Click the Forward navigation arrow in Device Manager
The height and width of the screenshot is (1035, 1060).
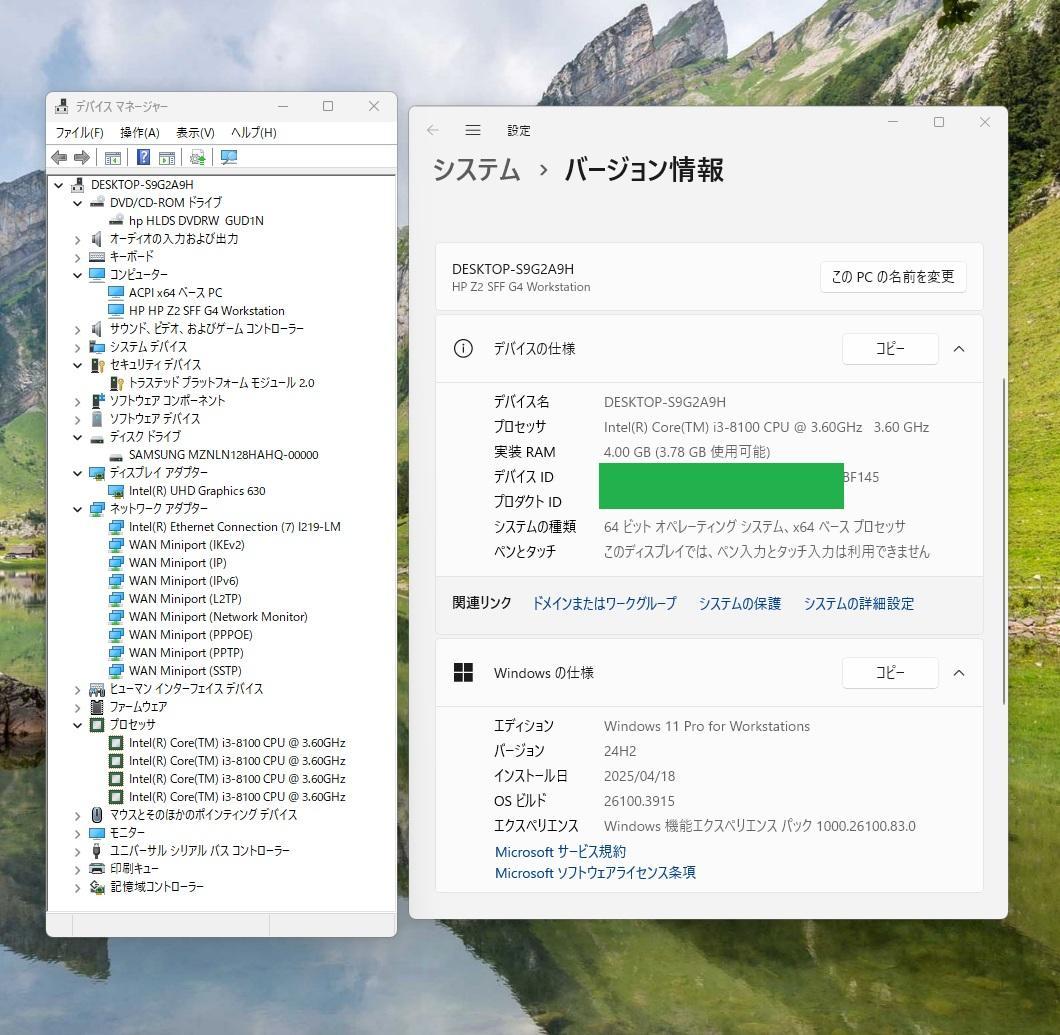click(80, 157)
